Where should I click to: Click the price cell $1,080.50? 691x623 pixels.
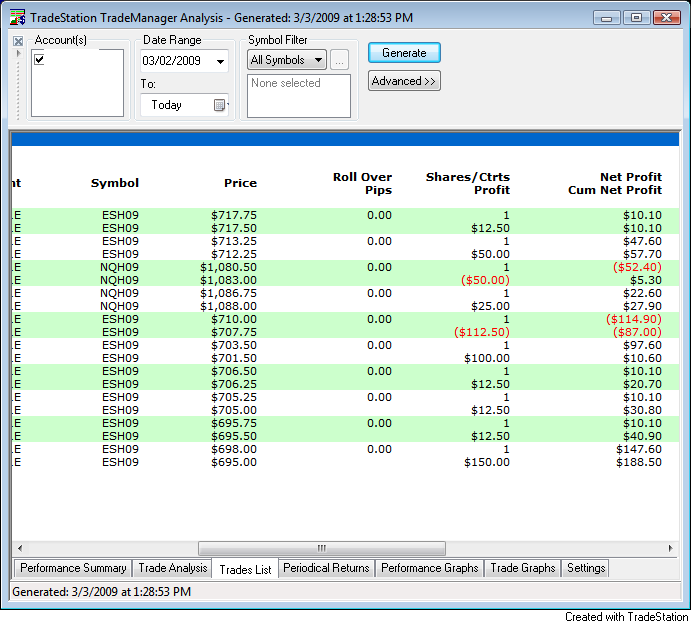[x=228, y=267]
